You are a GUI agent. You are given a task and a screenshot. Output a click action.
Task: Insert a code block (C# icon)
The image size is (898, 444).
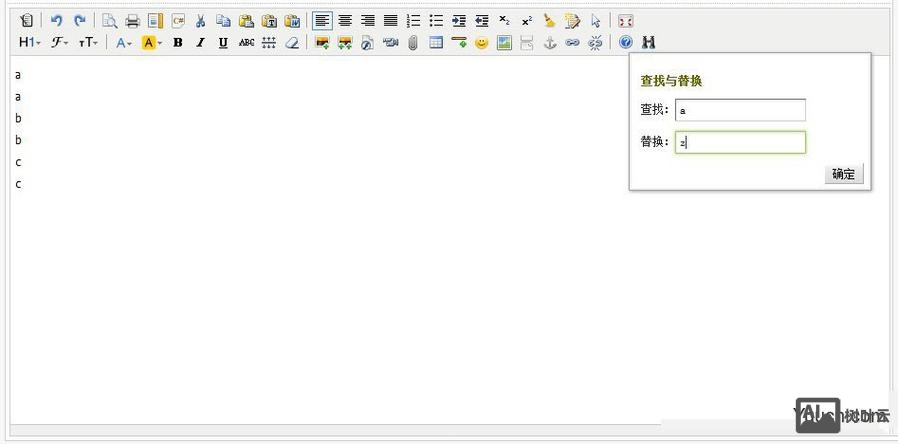point(179,21)
